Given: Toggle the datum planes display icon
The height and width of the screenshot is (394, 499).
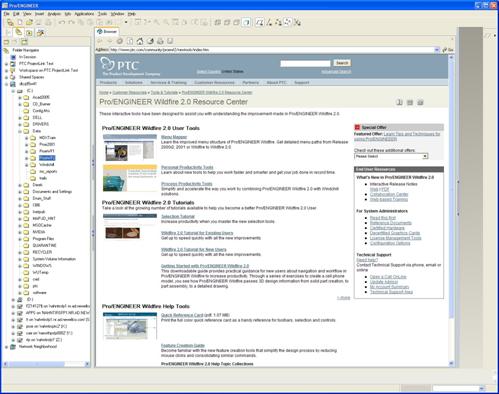Looking at the screenshot, I should (x=259, y=22).
